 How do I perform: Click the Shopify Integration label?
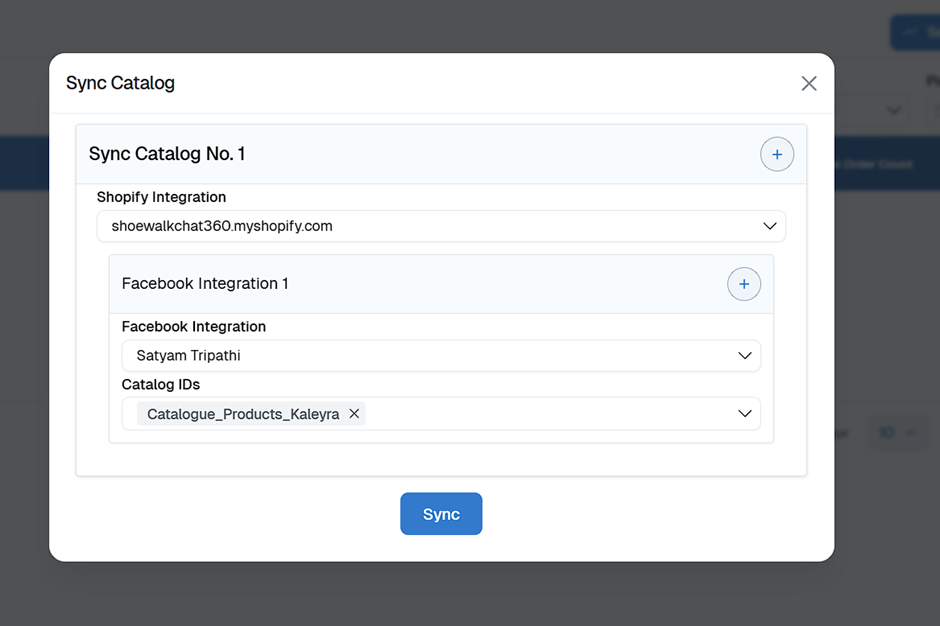point(161,197)
